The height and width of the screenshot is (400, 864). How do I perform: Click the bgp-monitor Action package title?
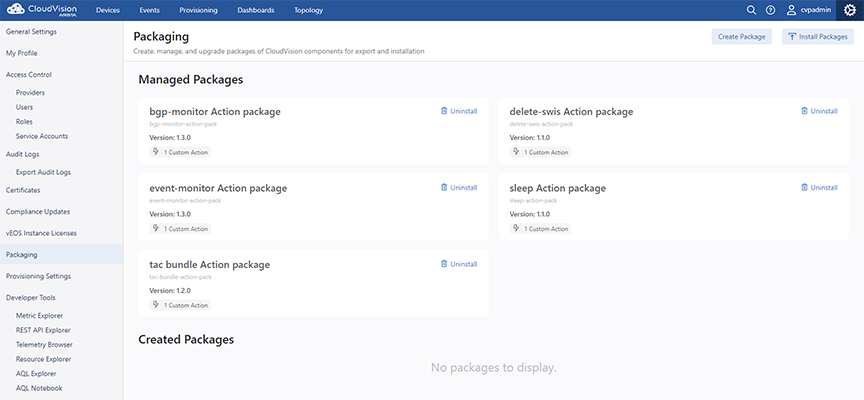click(215, 112)
